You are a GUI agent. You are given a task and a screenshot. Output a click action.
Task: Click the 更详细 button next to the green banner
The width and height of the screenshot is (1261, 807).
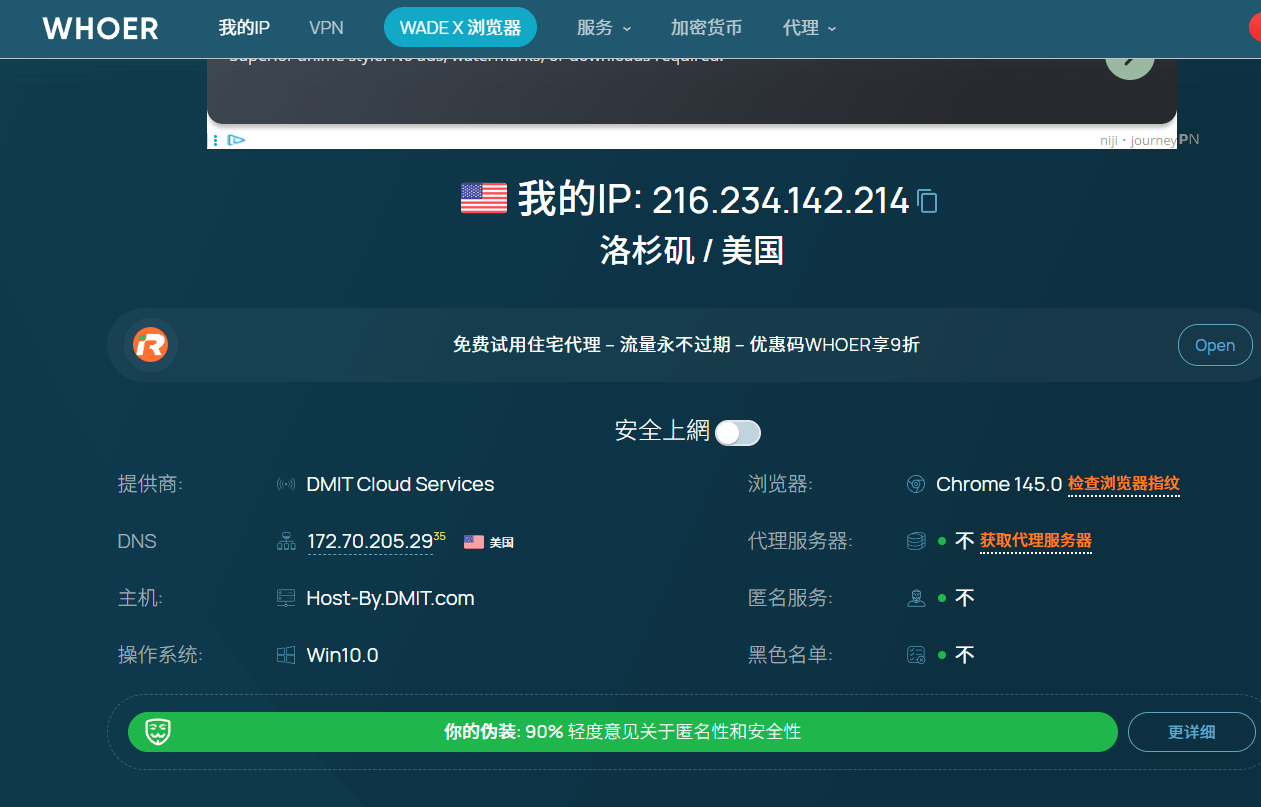(1191, 731)
